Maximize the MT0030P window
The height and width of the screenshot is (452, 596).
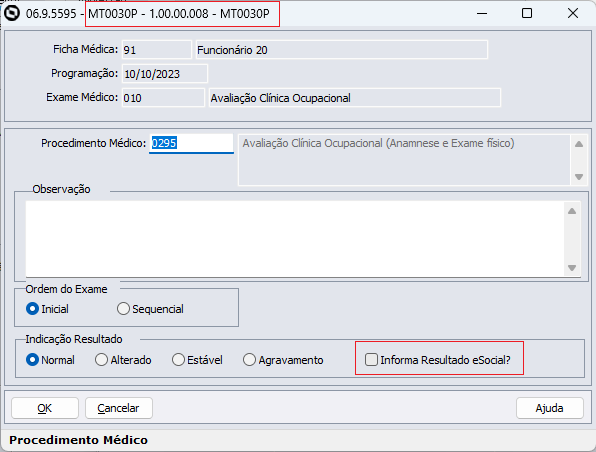pos(527,13)
